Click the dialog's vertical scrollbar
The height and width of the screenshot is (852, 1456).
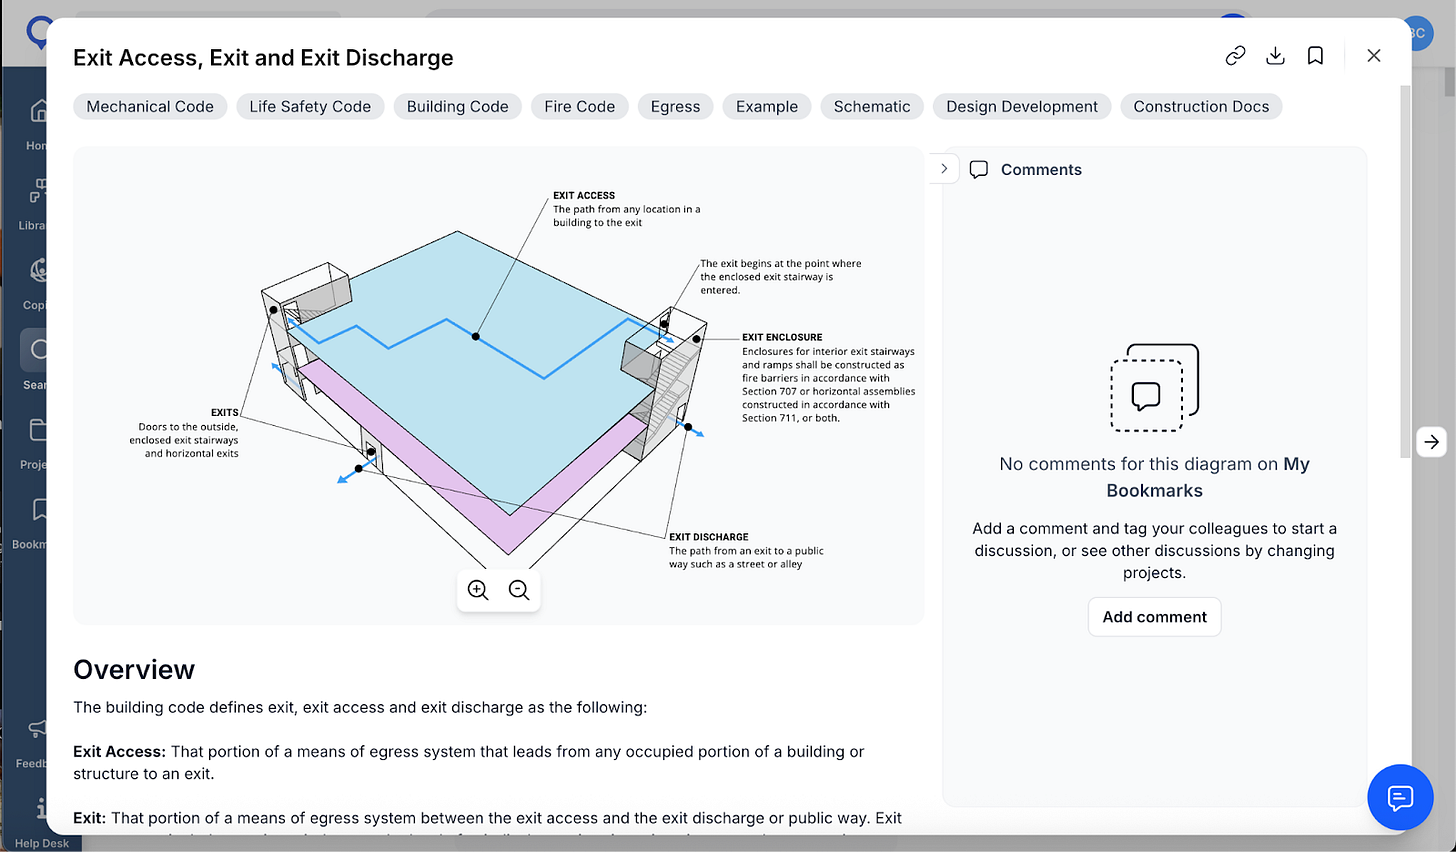[1405, 270]
